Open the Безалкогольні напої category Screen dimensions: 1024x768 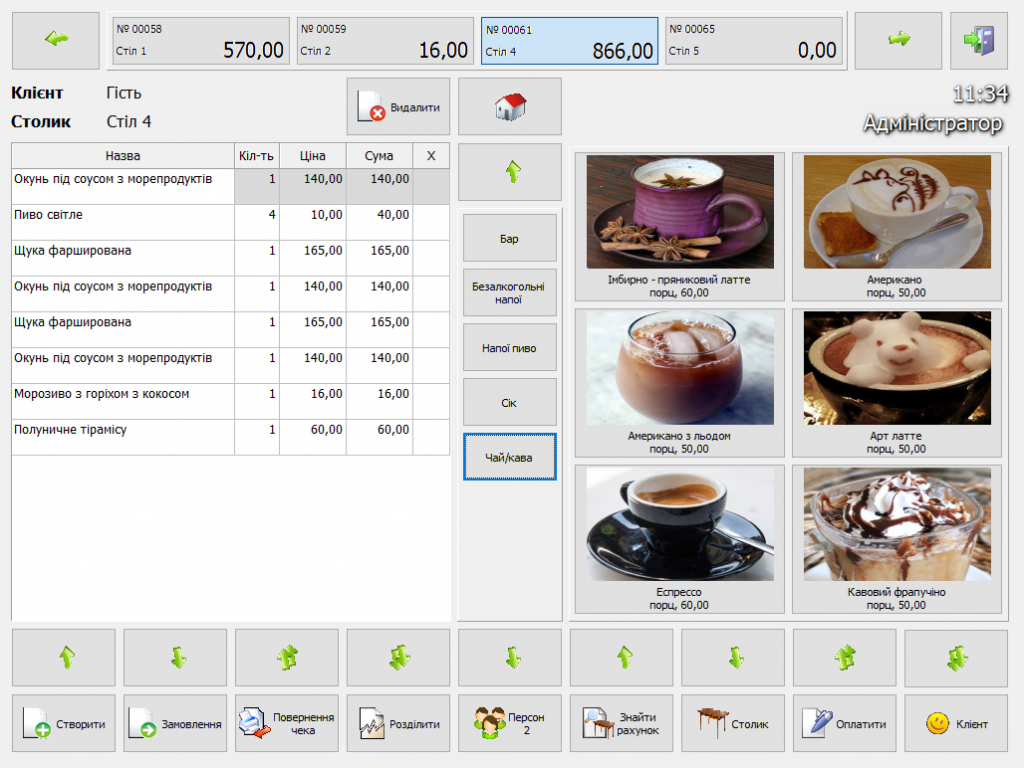coord(509,293)
